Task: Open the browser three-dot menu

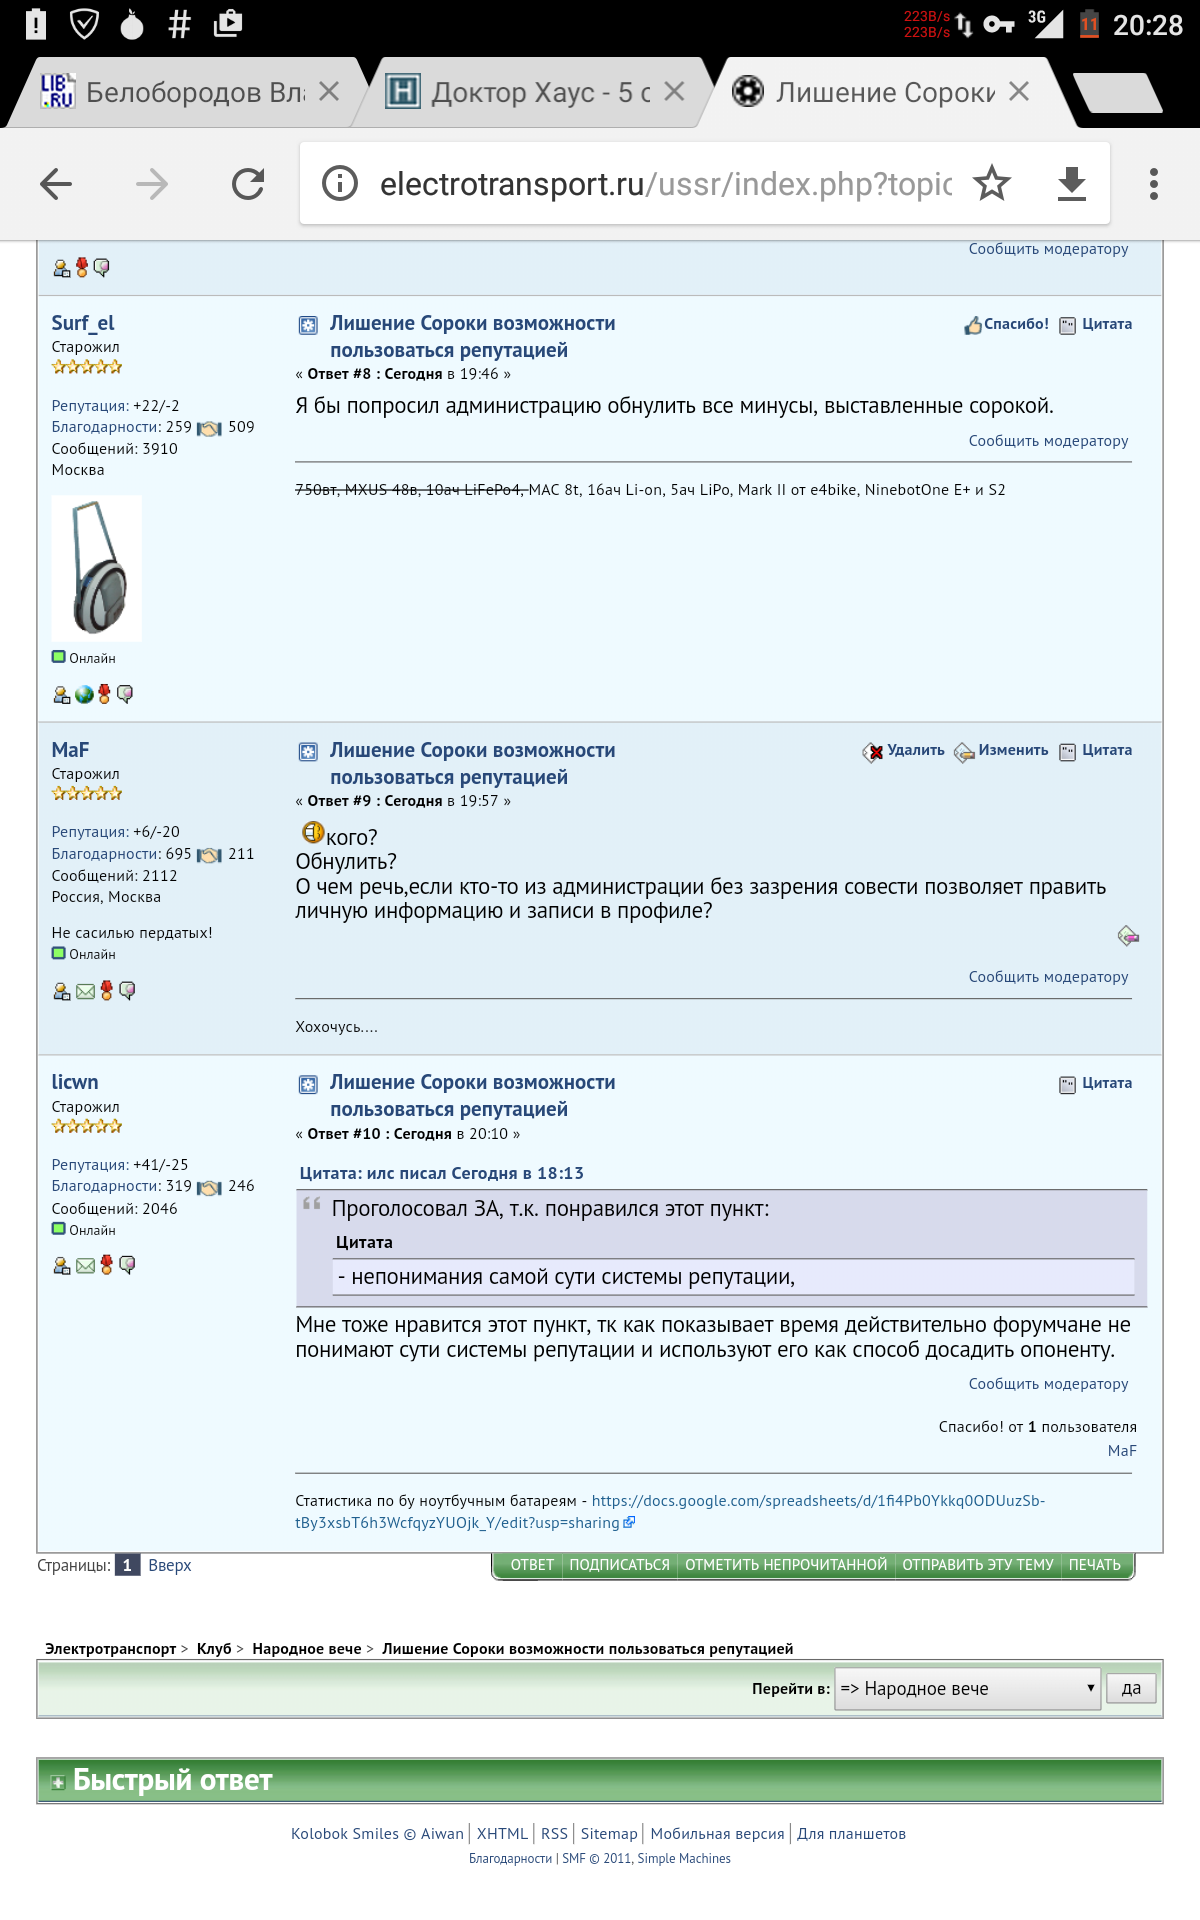Action: pyautogui.click(x=1153, y=184)
